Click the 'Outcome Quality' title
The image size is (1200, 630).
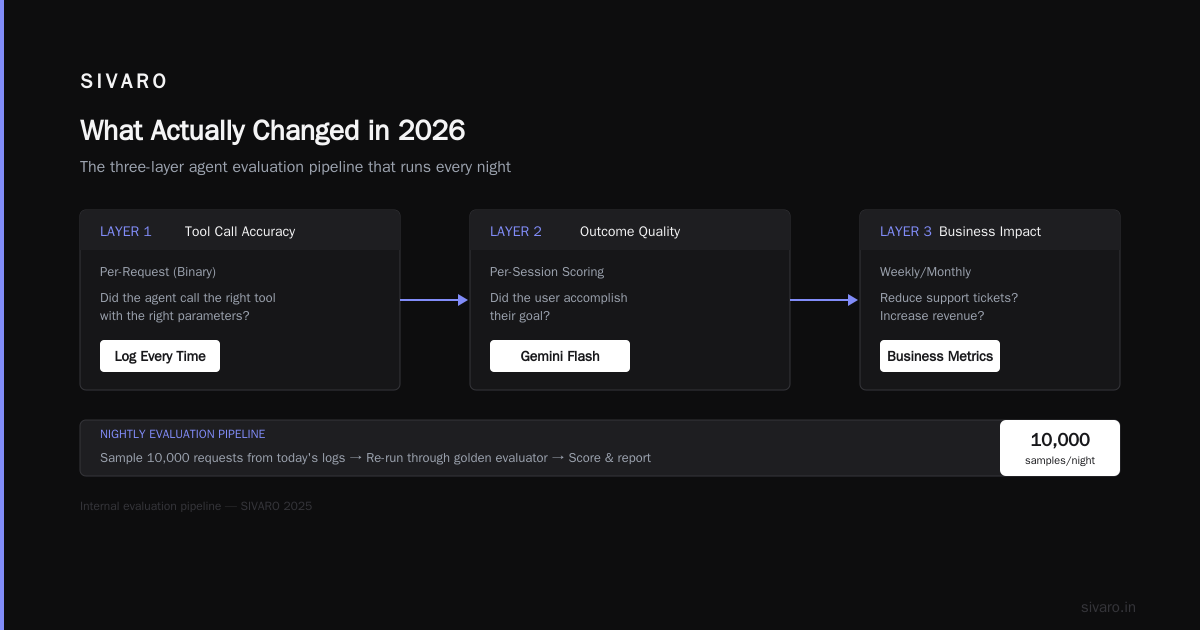point(630,231)
